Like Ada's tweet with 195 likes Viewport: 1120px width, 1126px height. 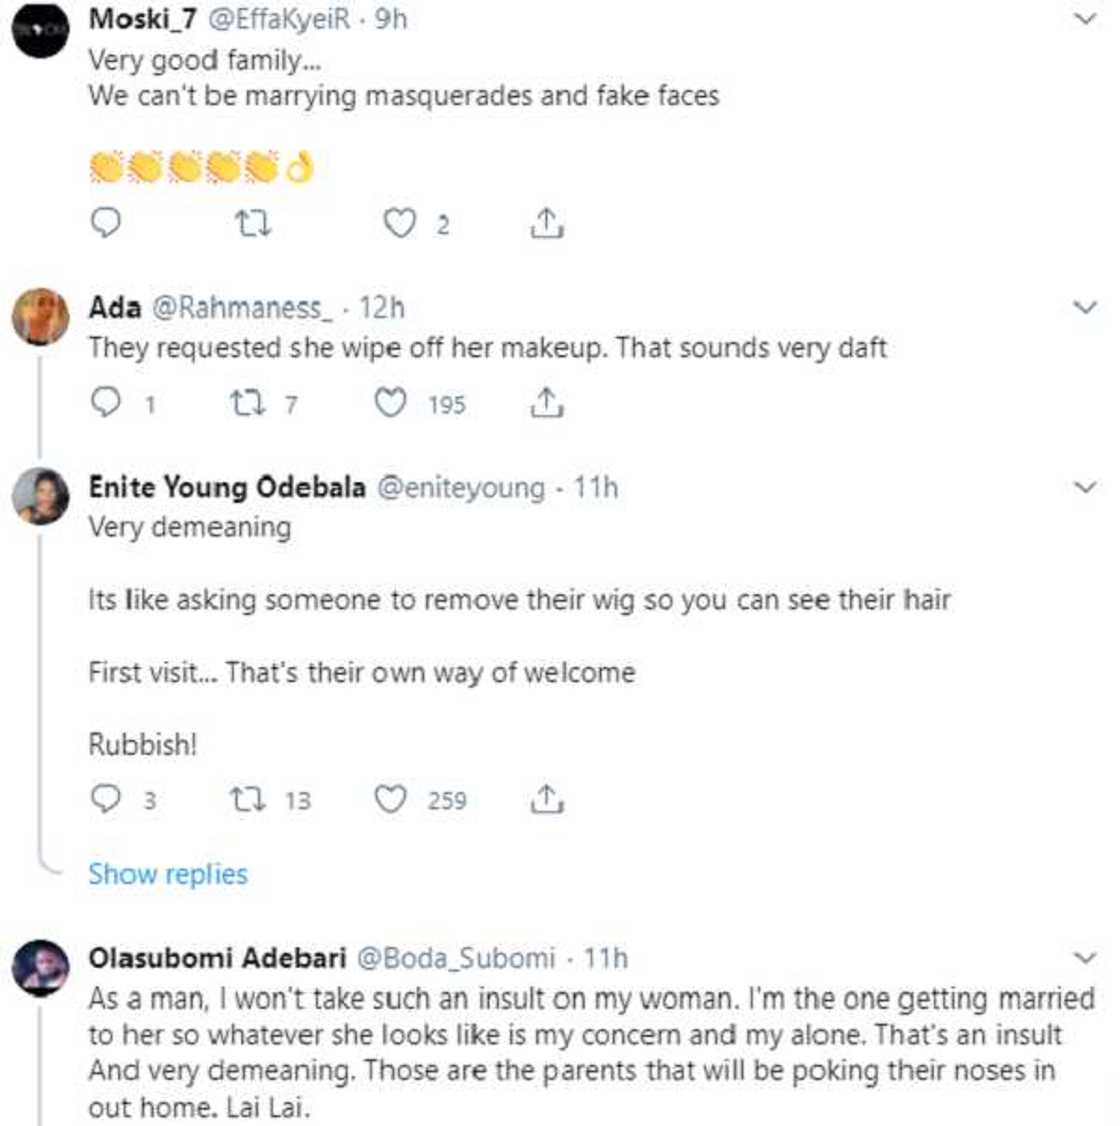[390, 403]
